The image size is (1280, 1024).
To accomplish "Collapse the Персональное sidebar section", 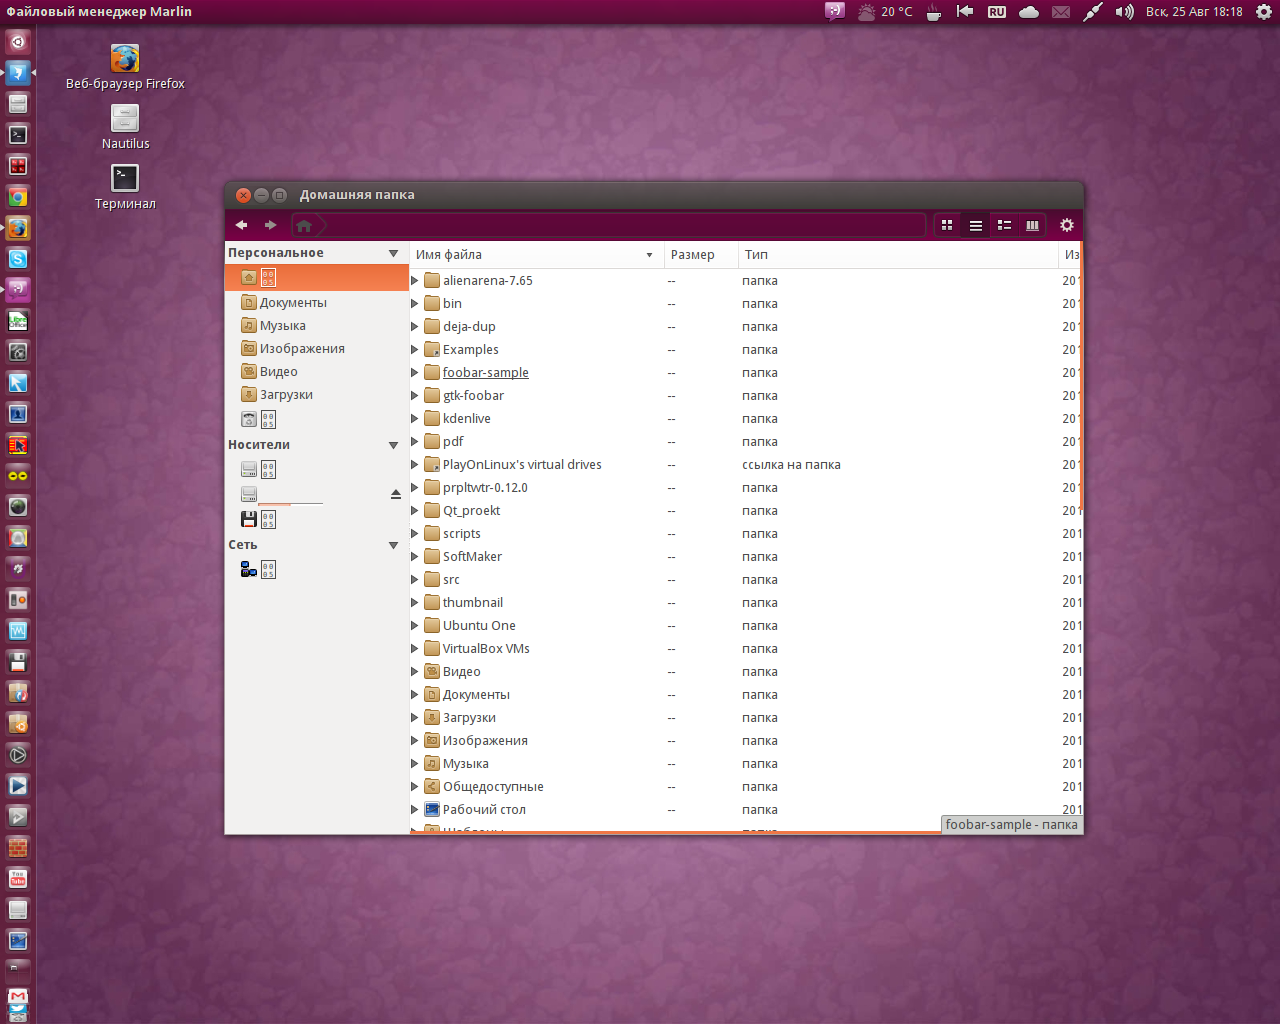I will coord(393,254).
